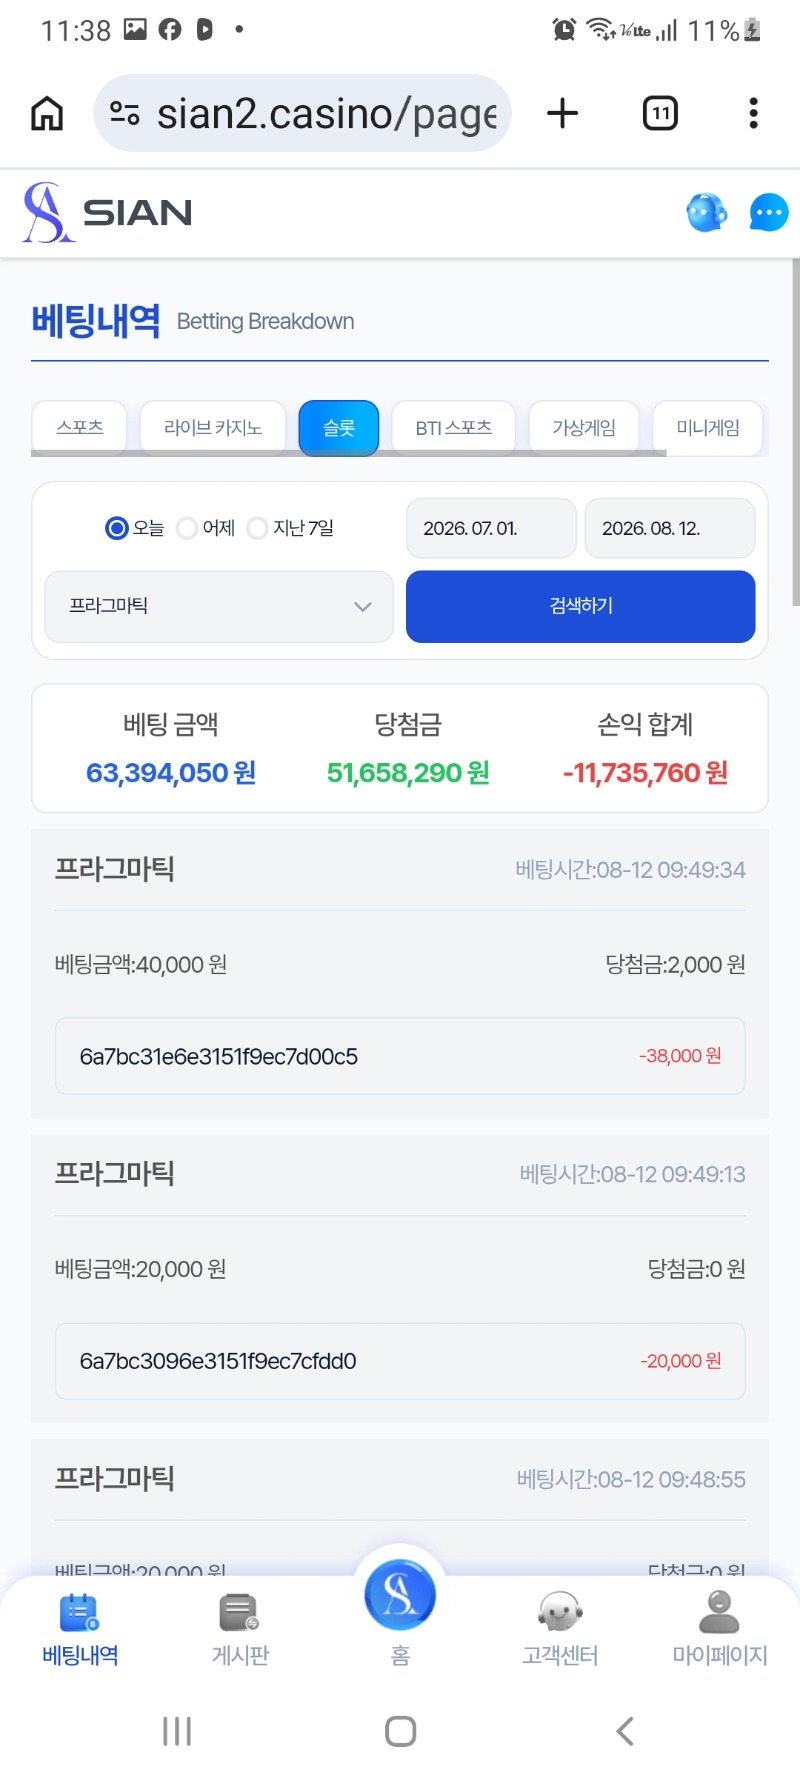Switch to the BTI 스포츠 tab
The height and width of the screenshot is (1778, 800).
point(454,428)
